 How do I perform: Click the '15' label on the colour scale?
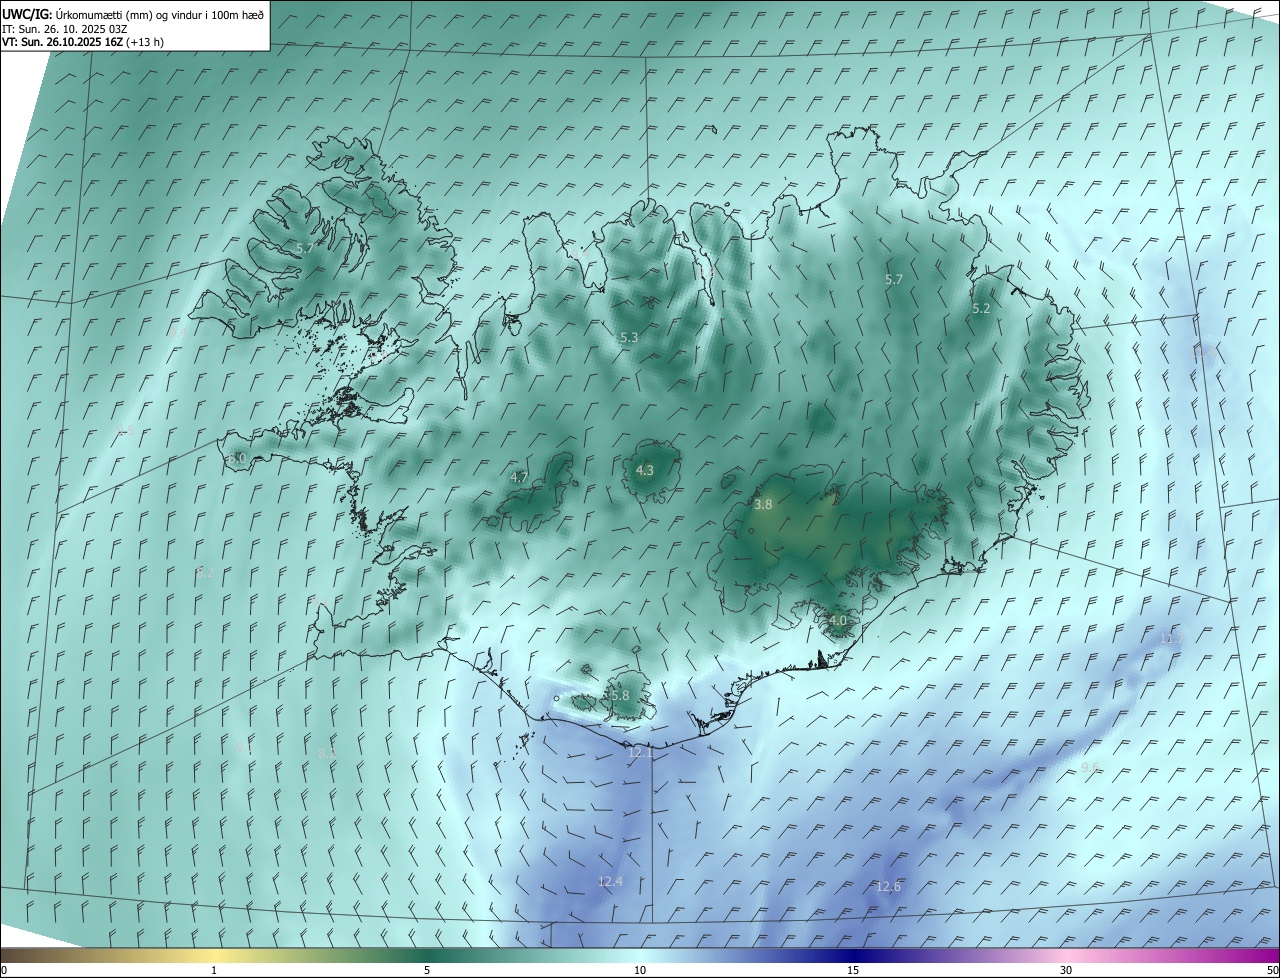[x=853, y=970]
